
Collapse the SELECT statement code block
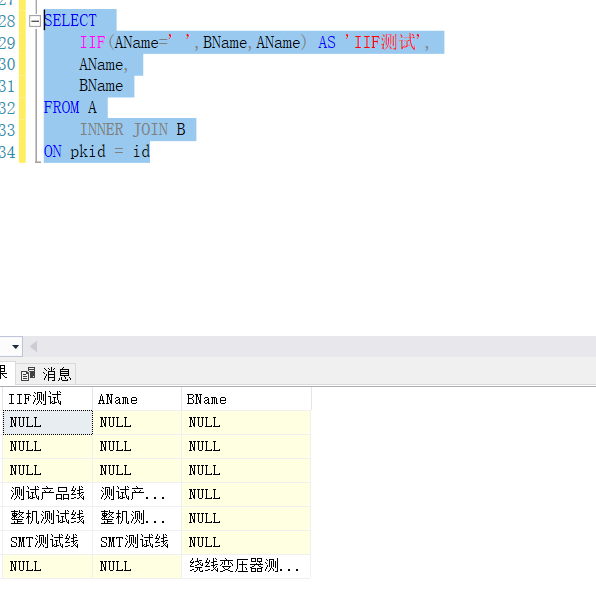click(35, 21)
